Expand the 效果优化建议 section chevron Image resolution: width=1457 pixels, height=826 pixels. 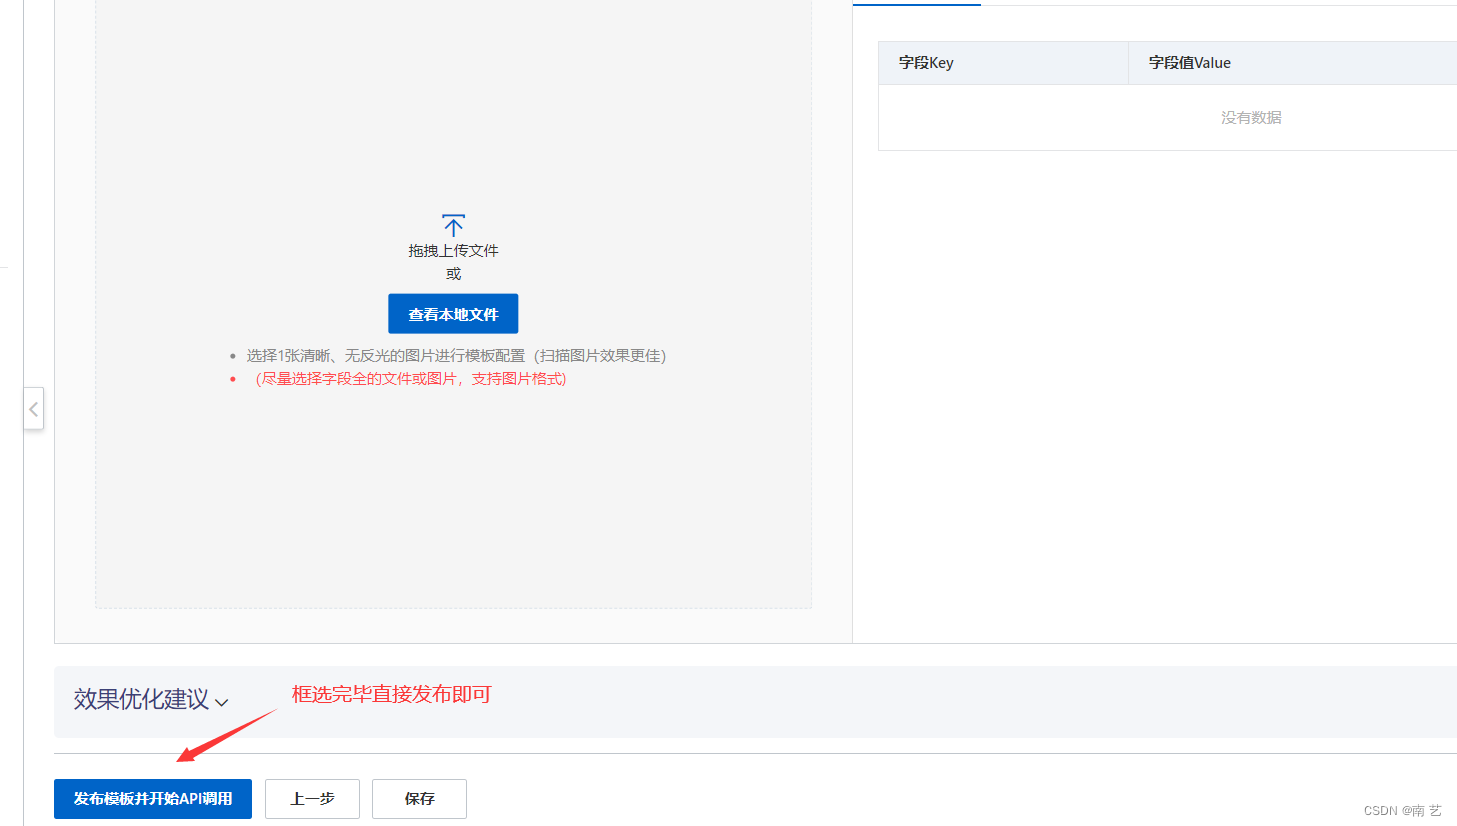coord(222,702)
